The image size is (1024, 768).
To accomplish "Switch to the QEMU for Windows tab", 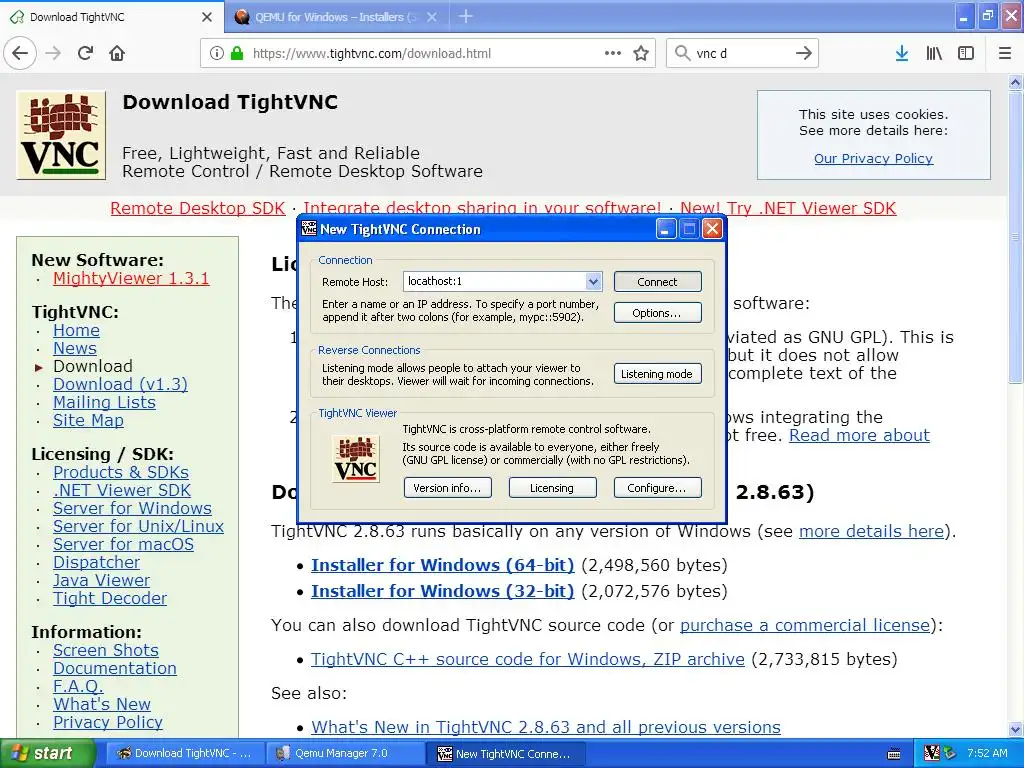I will [336, 17].
